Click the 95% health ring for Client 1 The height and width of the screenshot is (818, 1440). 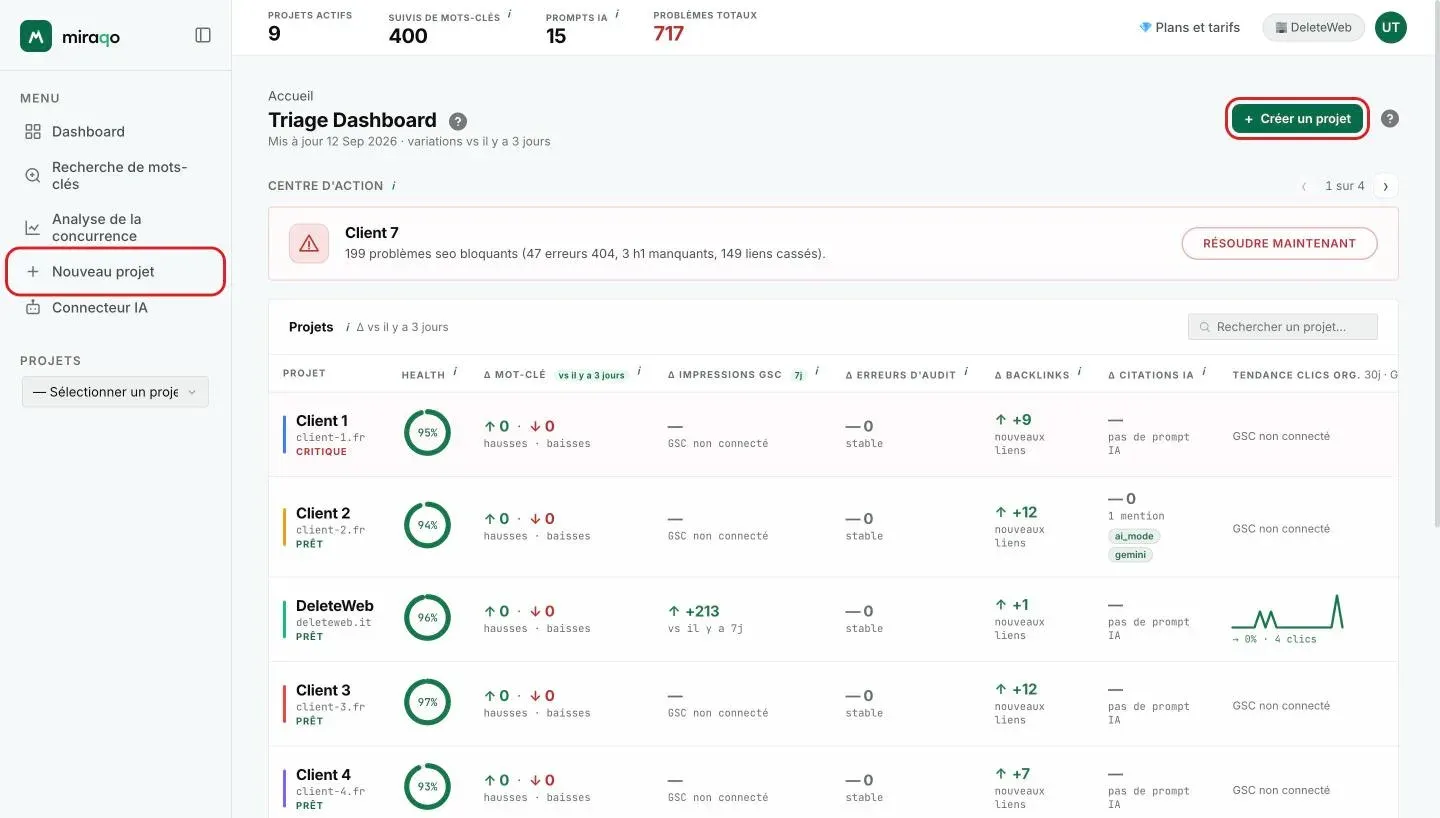[427, 433]
